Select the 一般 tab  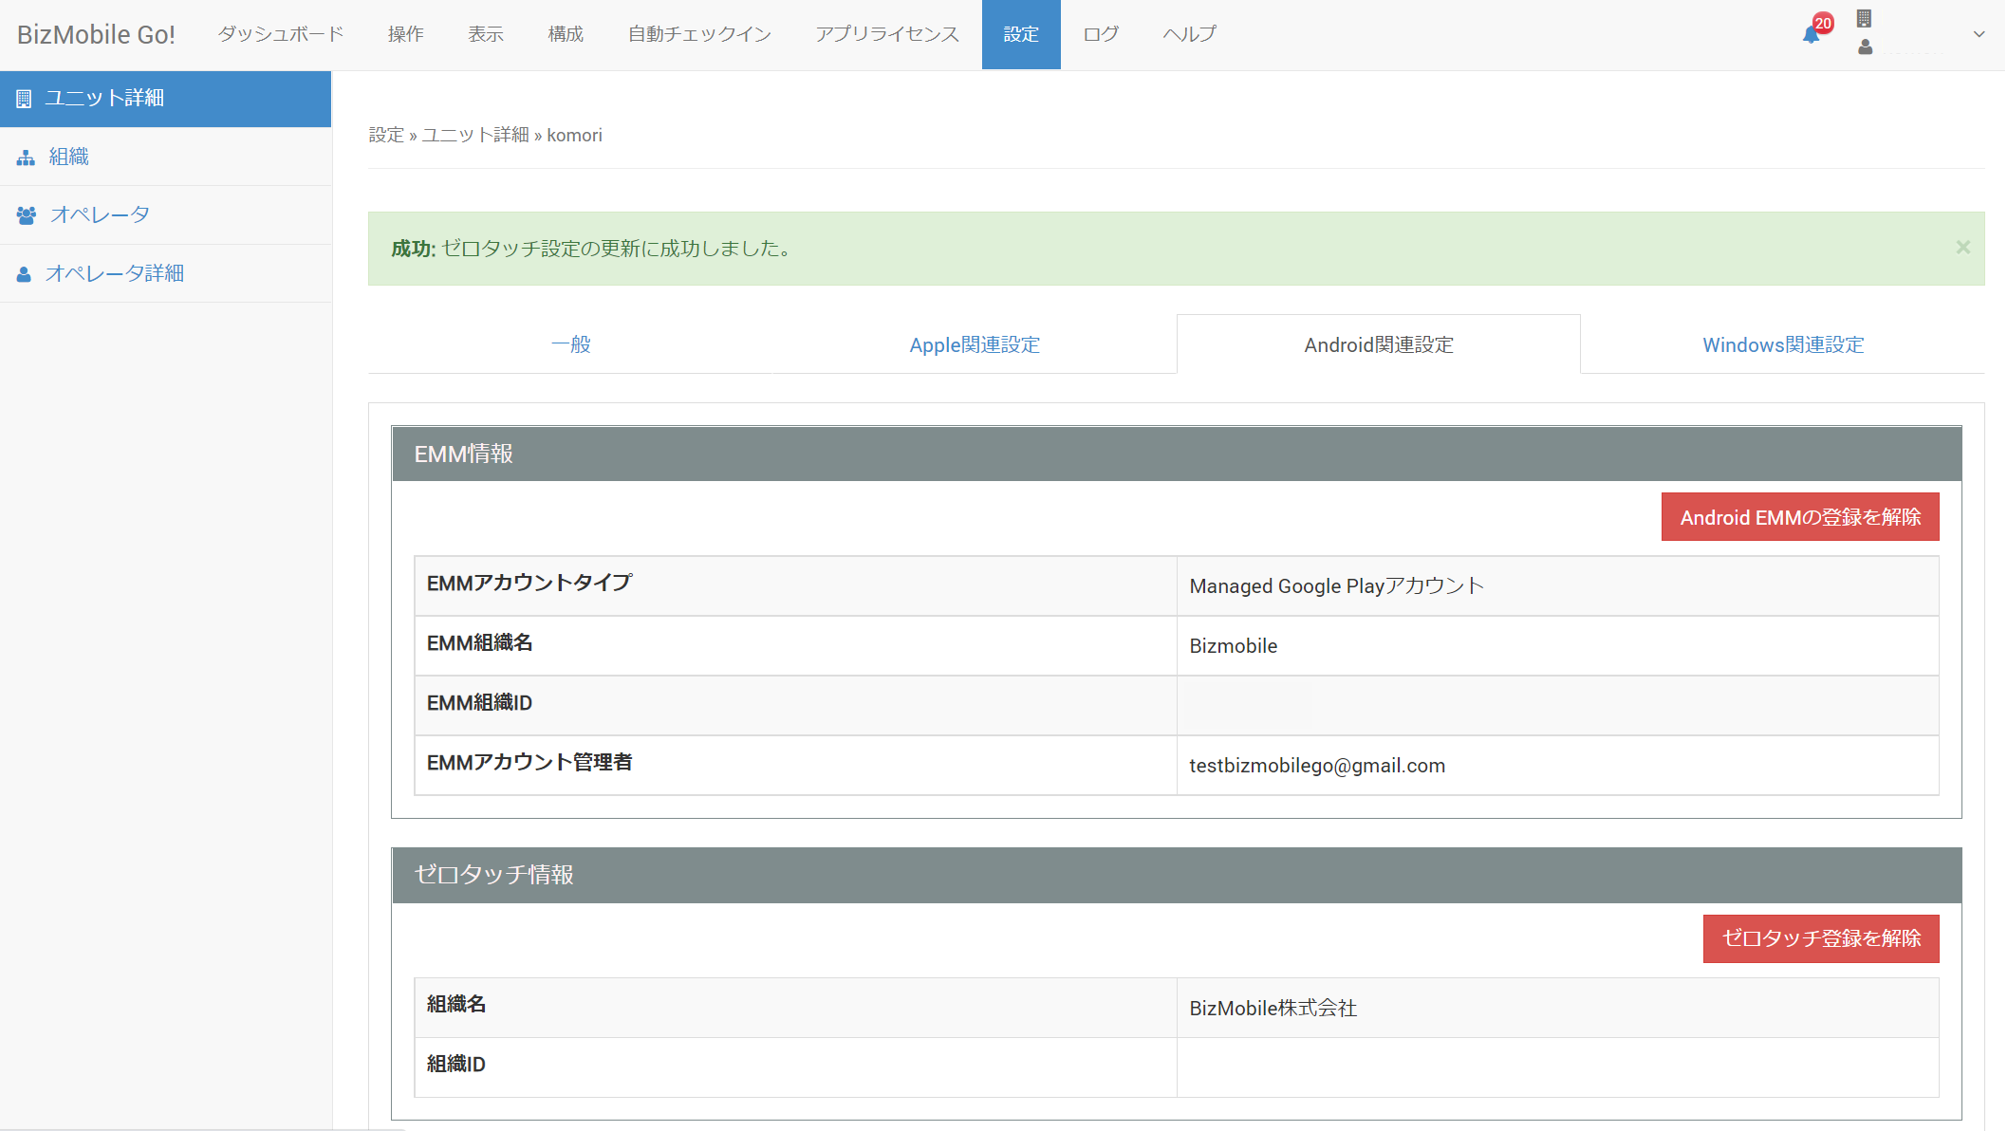click(571, 345)
